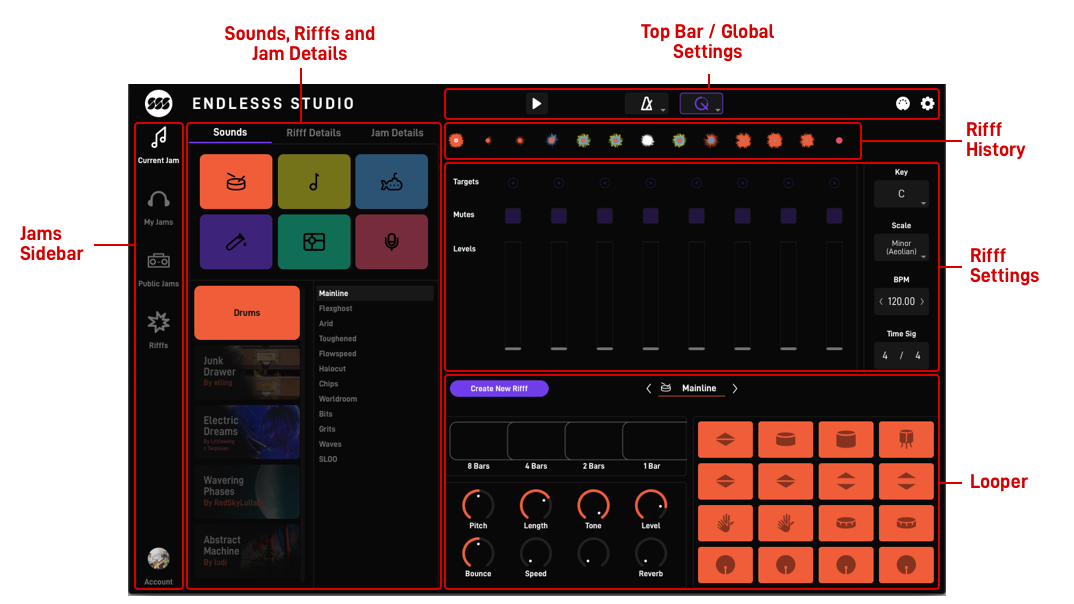Open the Junk Drawer sound pack
The height and width of the screenshot is (604, 1074).
click(x=247, y=372)
